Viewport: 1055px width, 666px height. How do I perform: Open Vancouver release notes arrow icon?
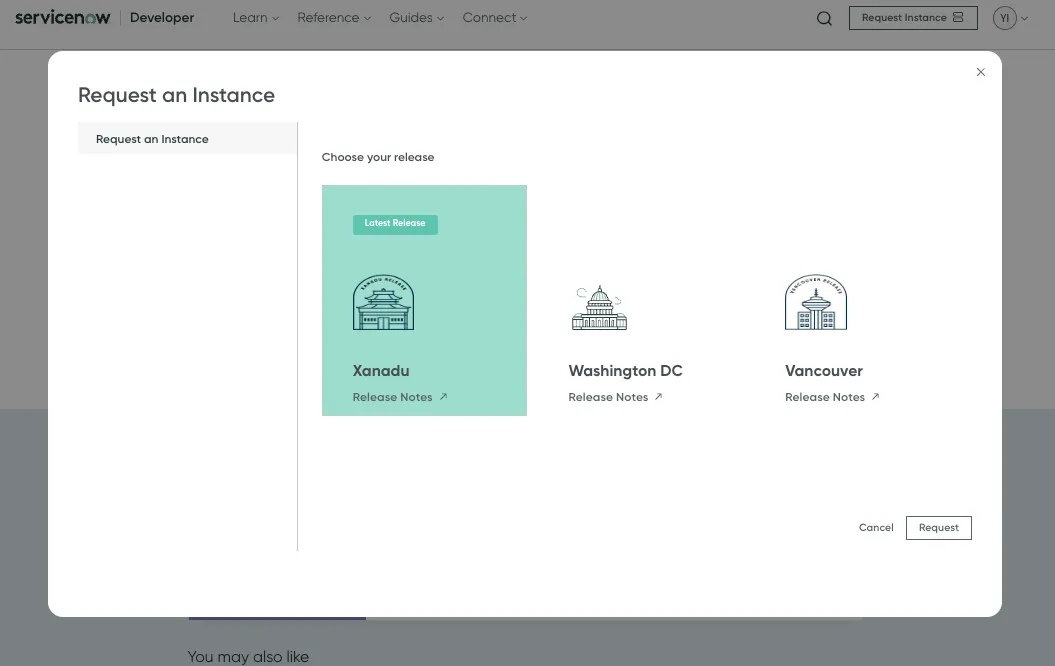click(x=875, y=397)
